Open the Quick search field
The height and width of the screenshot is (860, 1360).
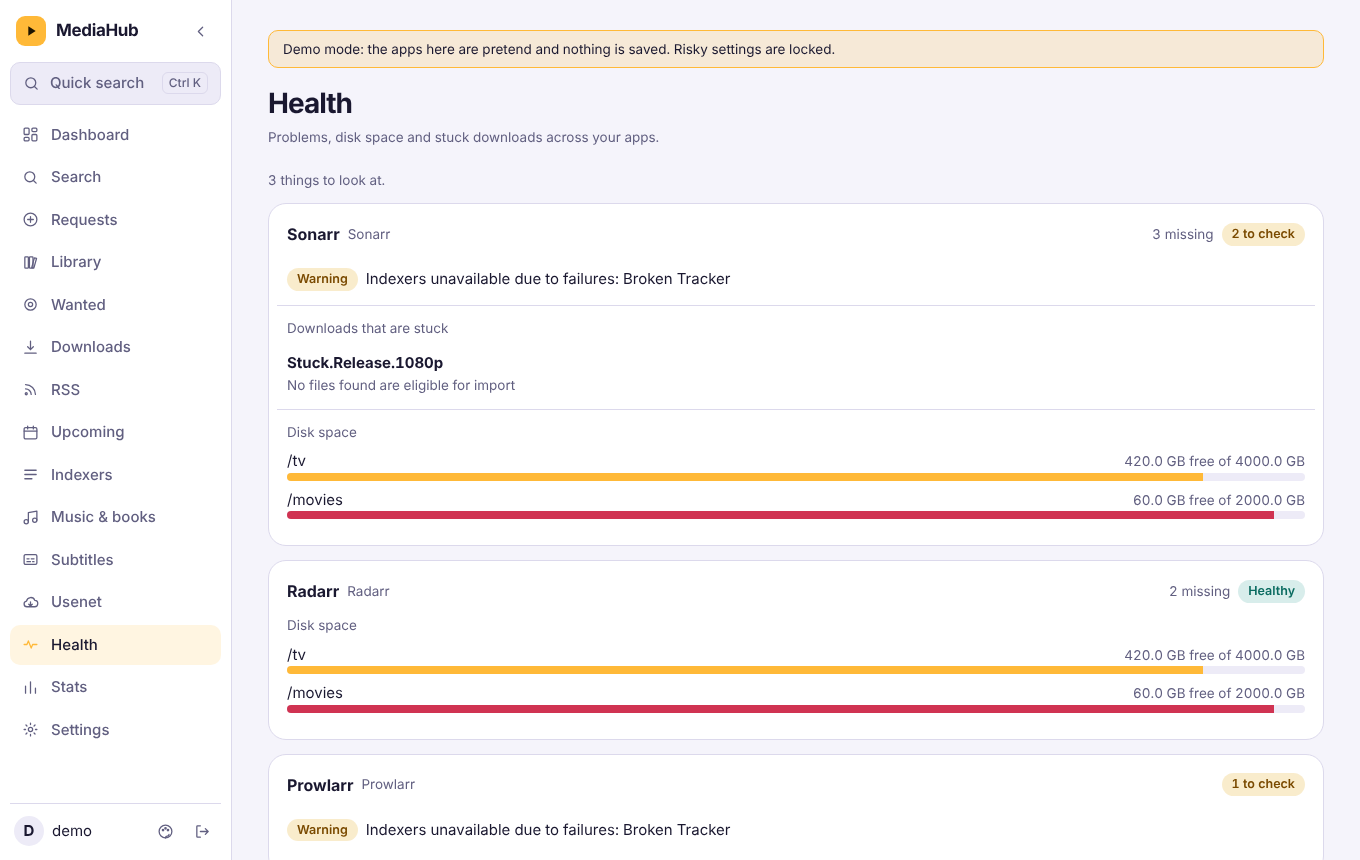coord(115,83)
